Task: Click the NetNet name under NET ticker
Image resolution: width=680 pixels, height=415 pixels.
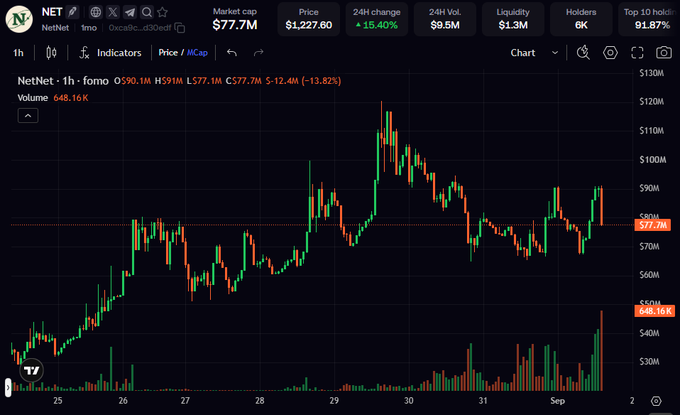Action: point(55,28)
